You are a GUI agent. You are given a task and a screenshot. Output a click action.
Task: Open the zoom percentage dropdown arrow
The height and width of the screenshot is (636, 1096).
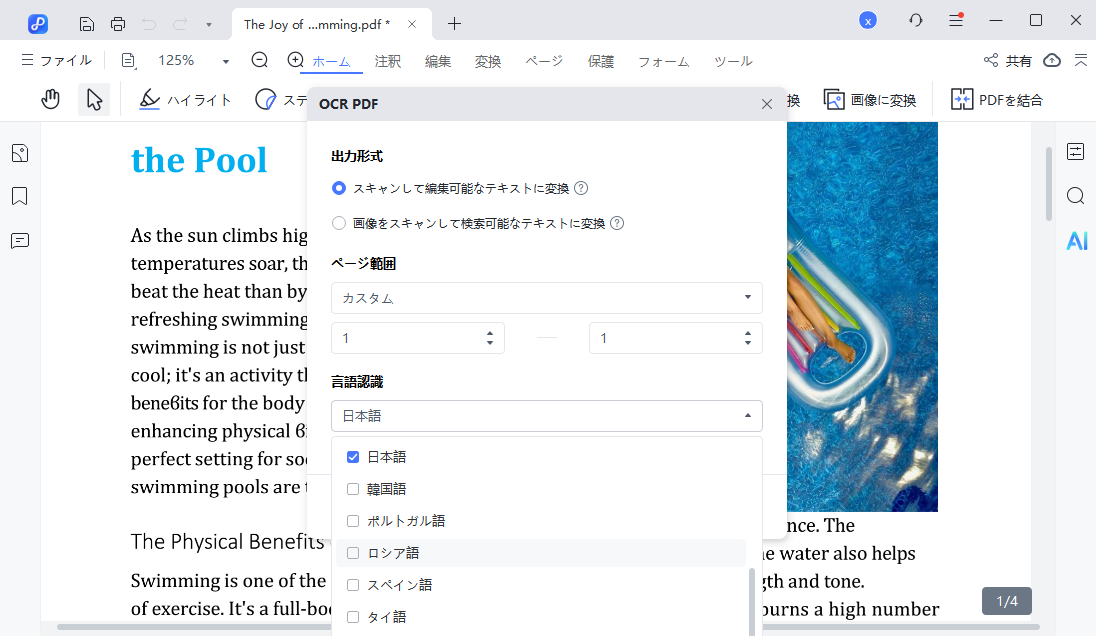224,60
